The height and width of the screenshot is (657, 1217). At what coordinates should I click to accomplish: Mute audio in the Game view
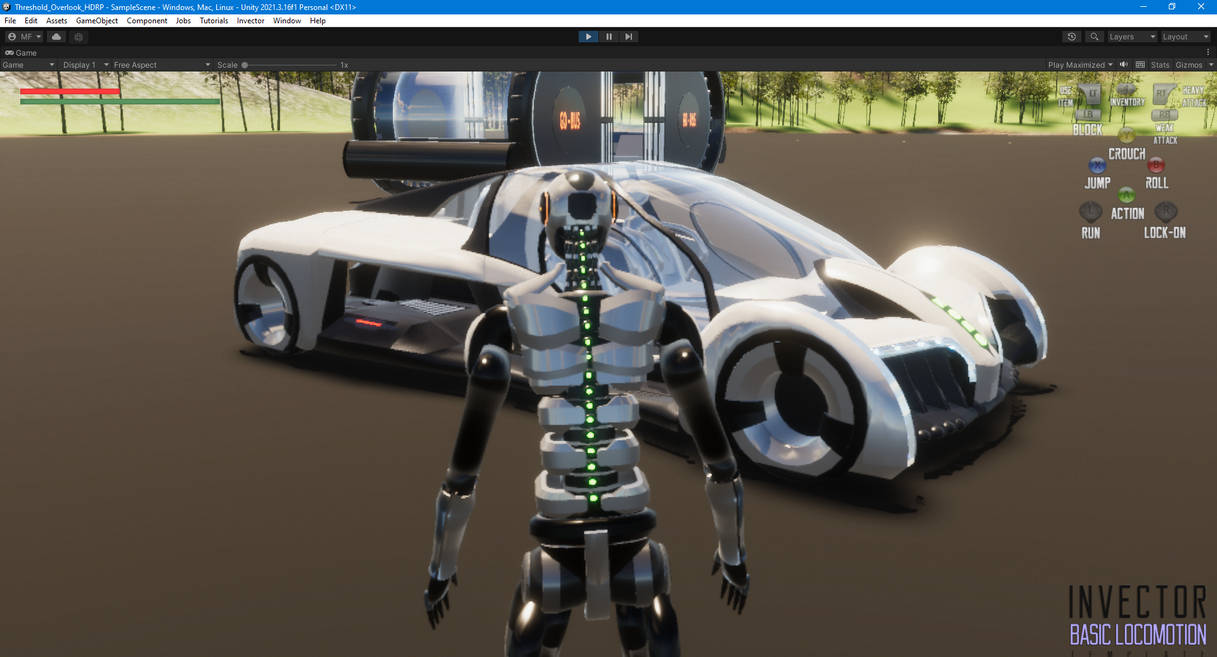pyautogui.click(x=1122, y=64)
